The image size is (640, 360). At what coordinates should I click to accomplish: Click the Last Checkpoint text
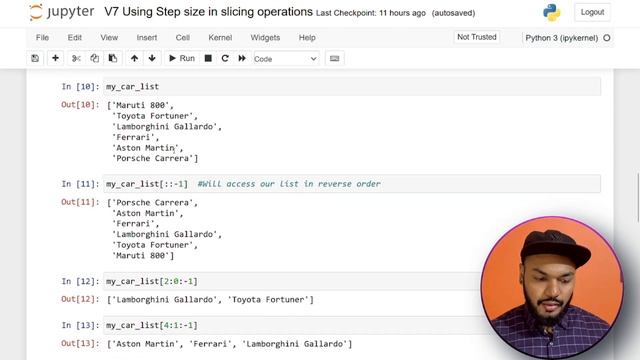click(x=371, y=13)
